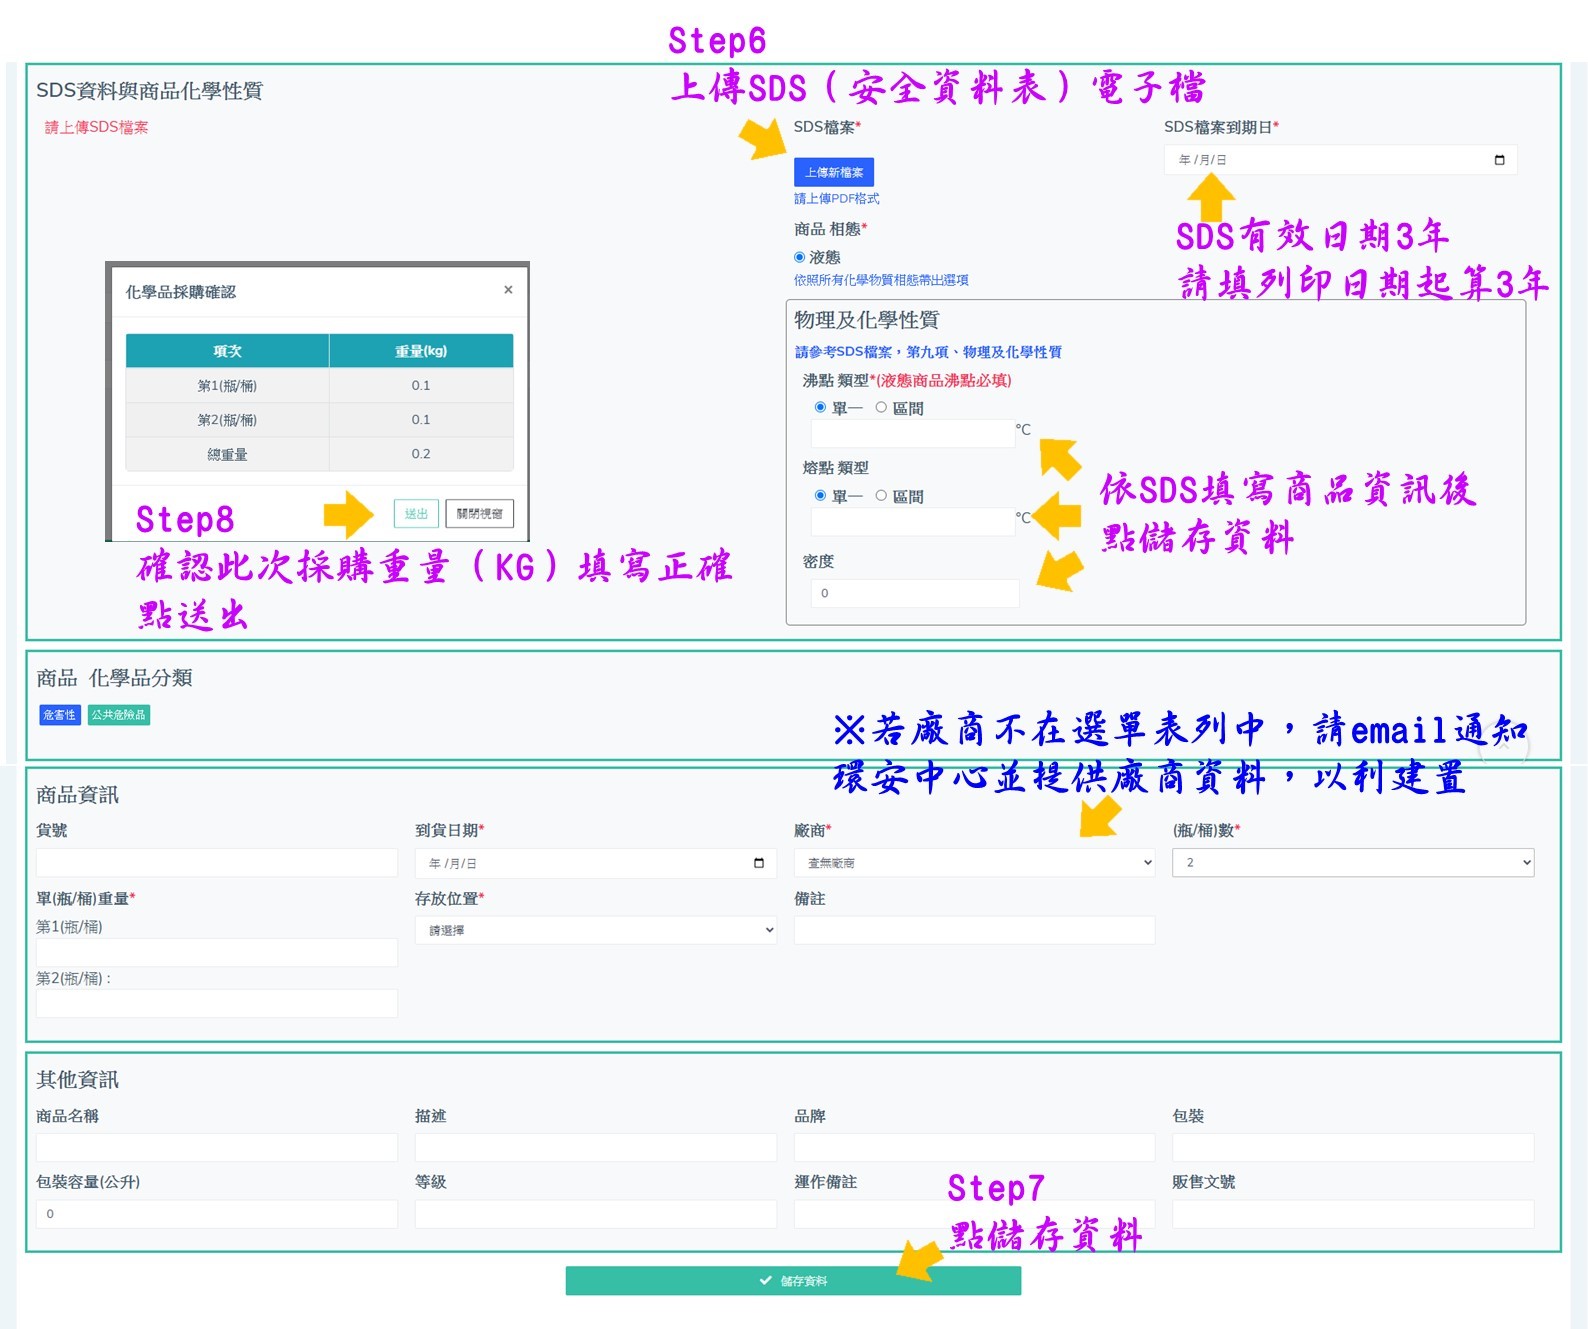Choose 區間 option for melting point type
The width and height of the screenshot is (1588, 1329).
click(x=881, y=496)
